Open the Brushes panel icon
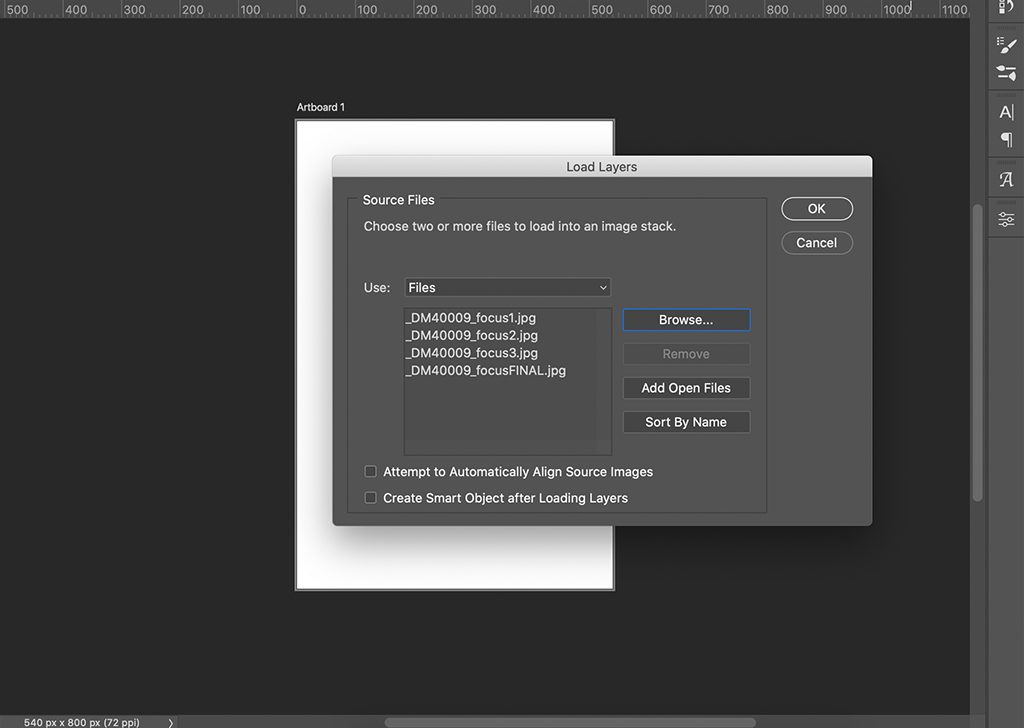 point(1006,45)
